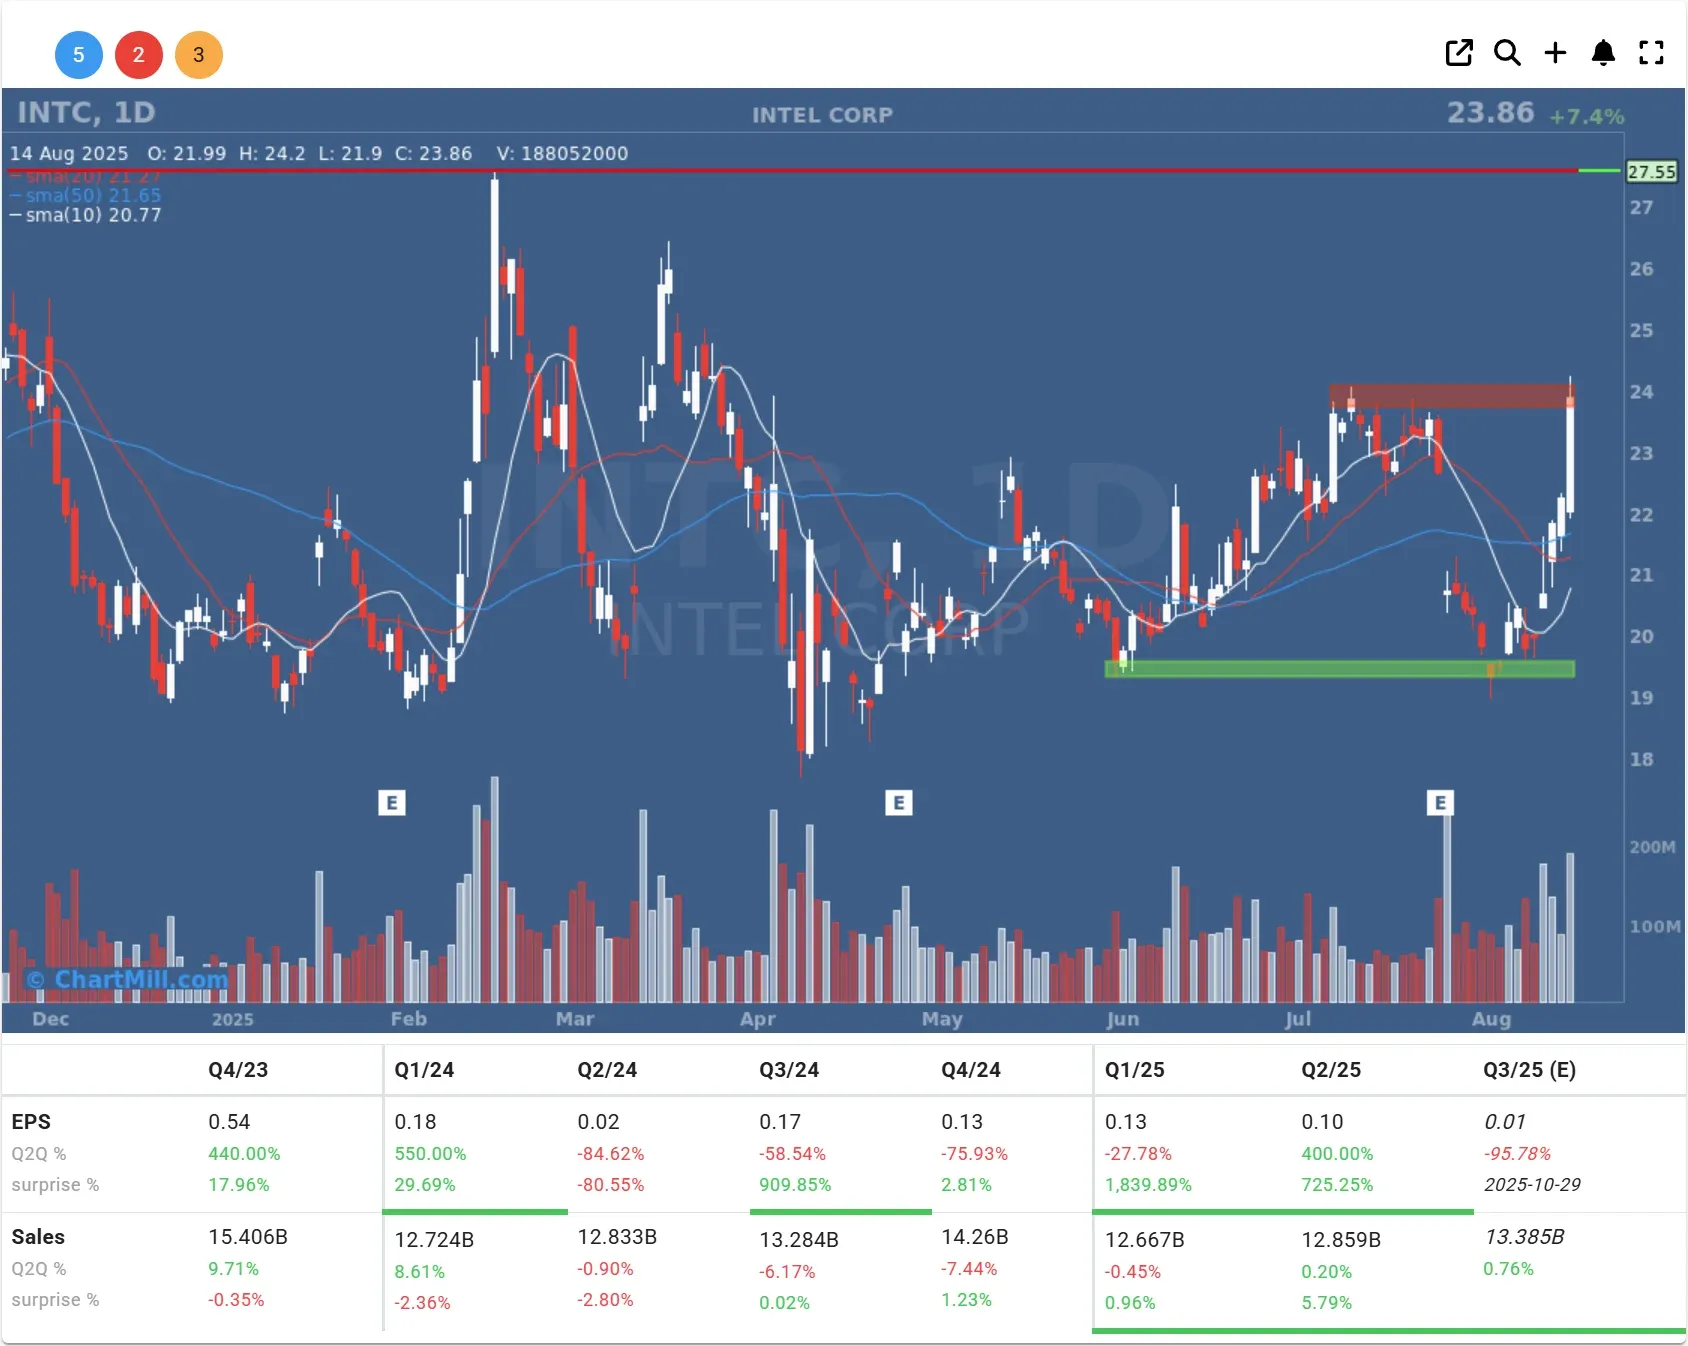Click the INTC, 1D ticker label
The height and width of the screenshot is (1346, 1688).
pyautogui.click(x=86, y=112)
